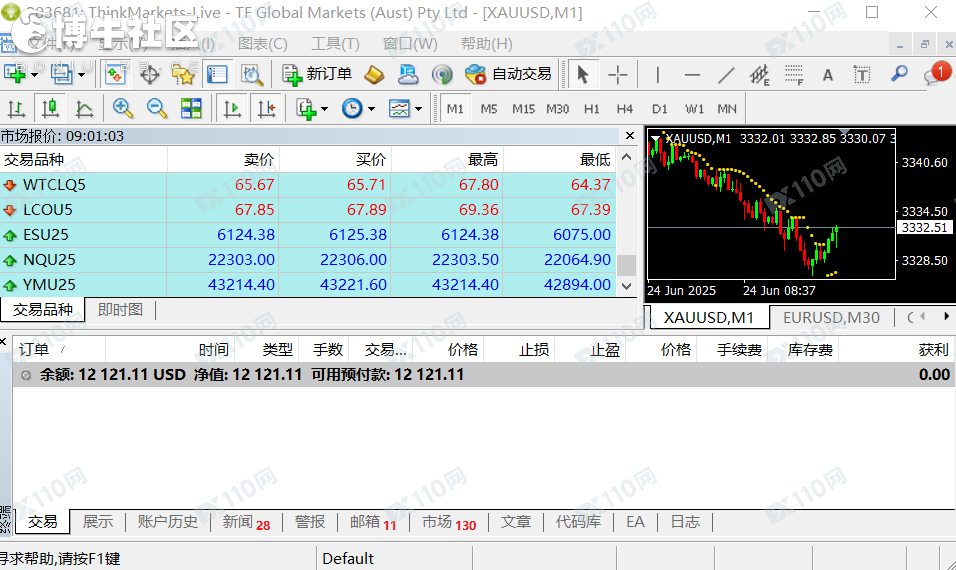The width and height of the screenshot is (956, 570).
Task: Open the search magnifier icon
Action: point(899,74)
